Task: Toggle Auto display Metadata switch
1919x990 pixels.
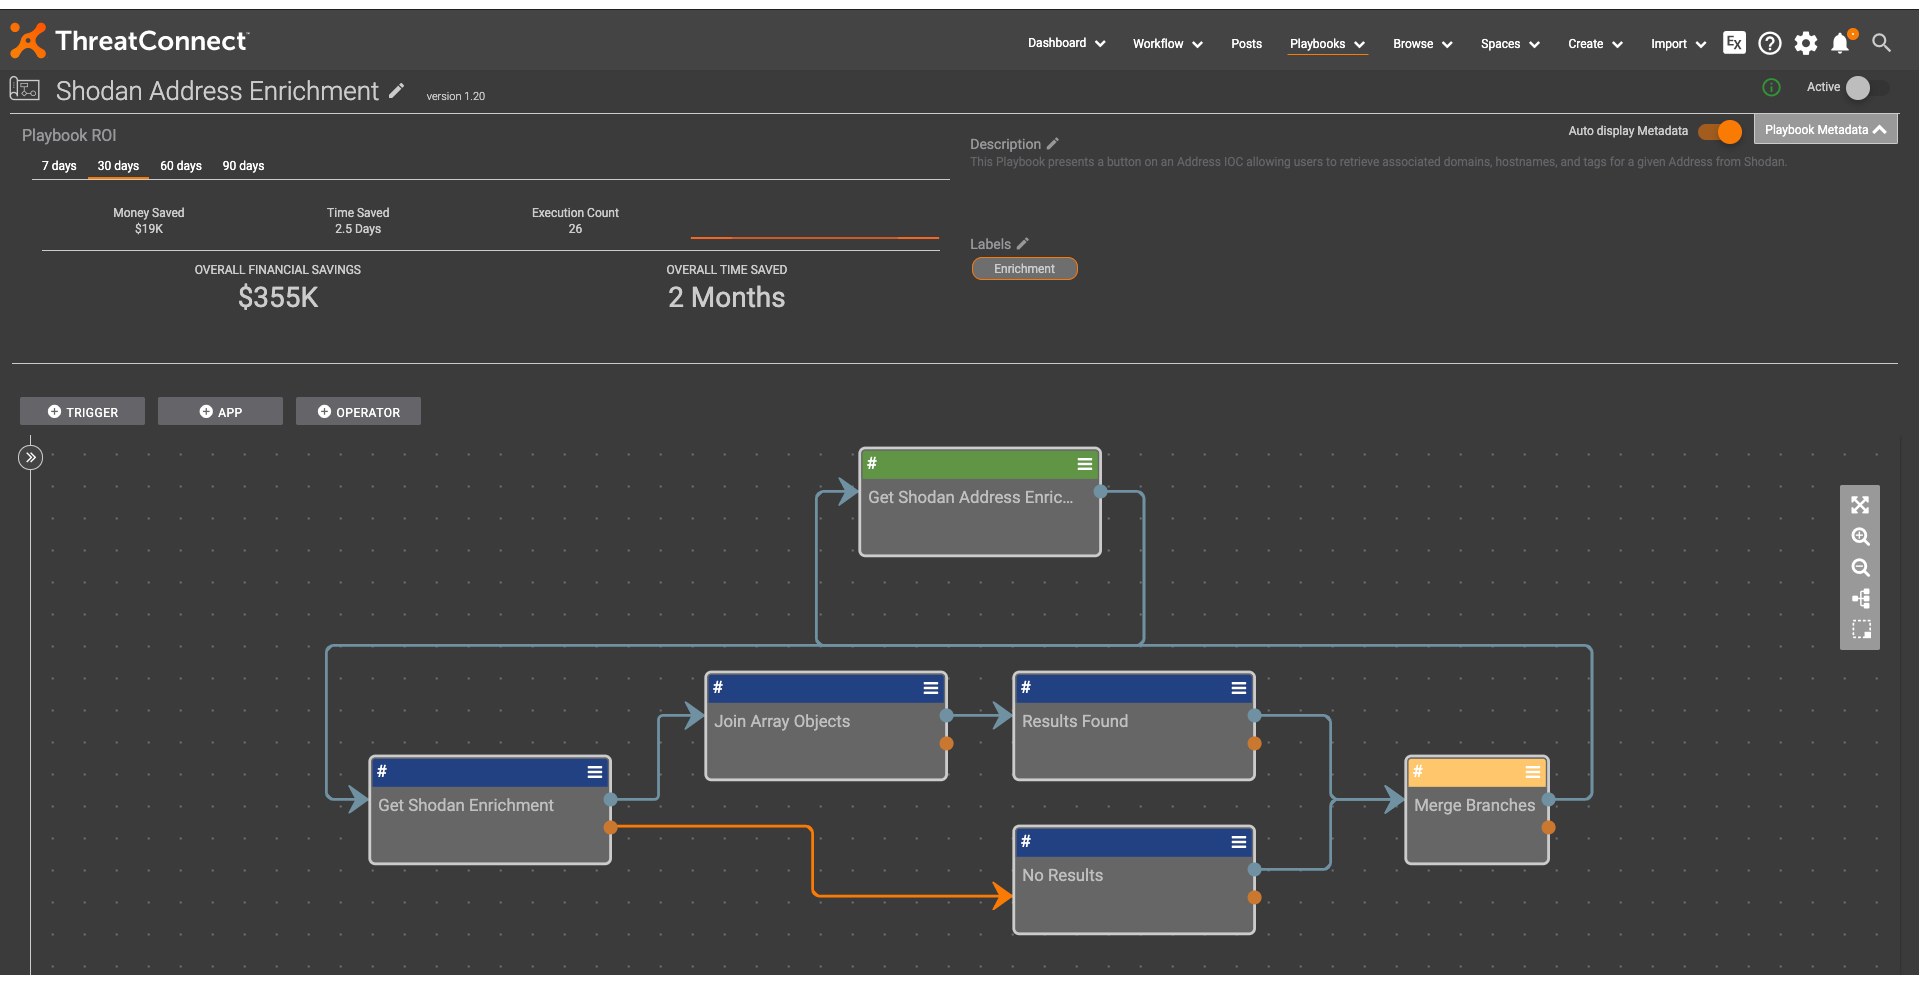Action: (x=1720, y=131)
